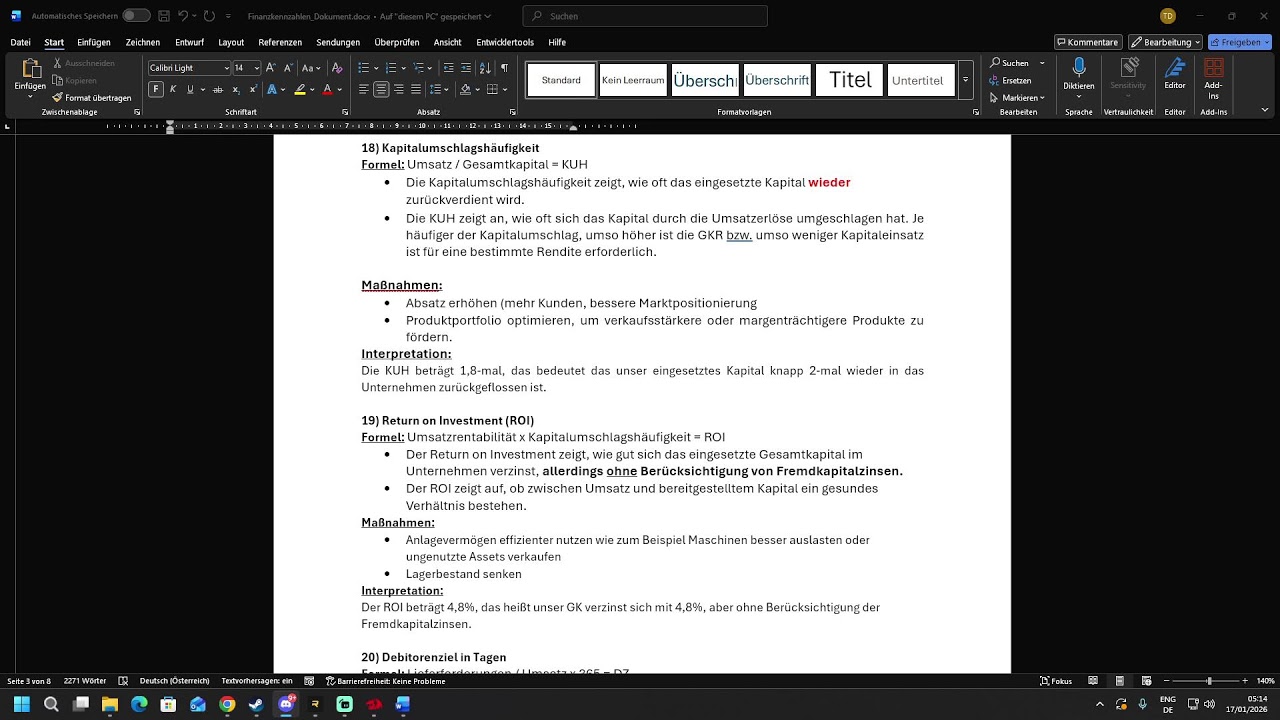The image size is (1280, 720).
Task: Open the Editor pane
Action: (x=1175, y=75)
